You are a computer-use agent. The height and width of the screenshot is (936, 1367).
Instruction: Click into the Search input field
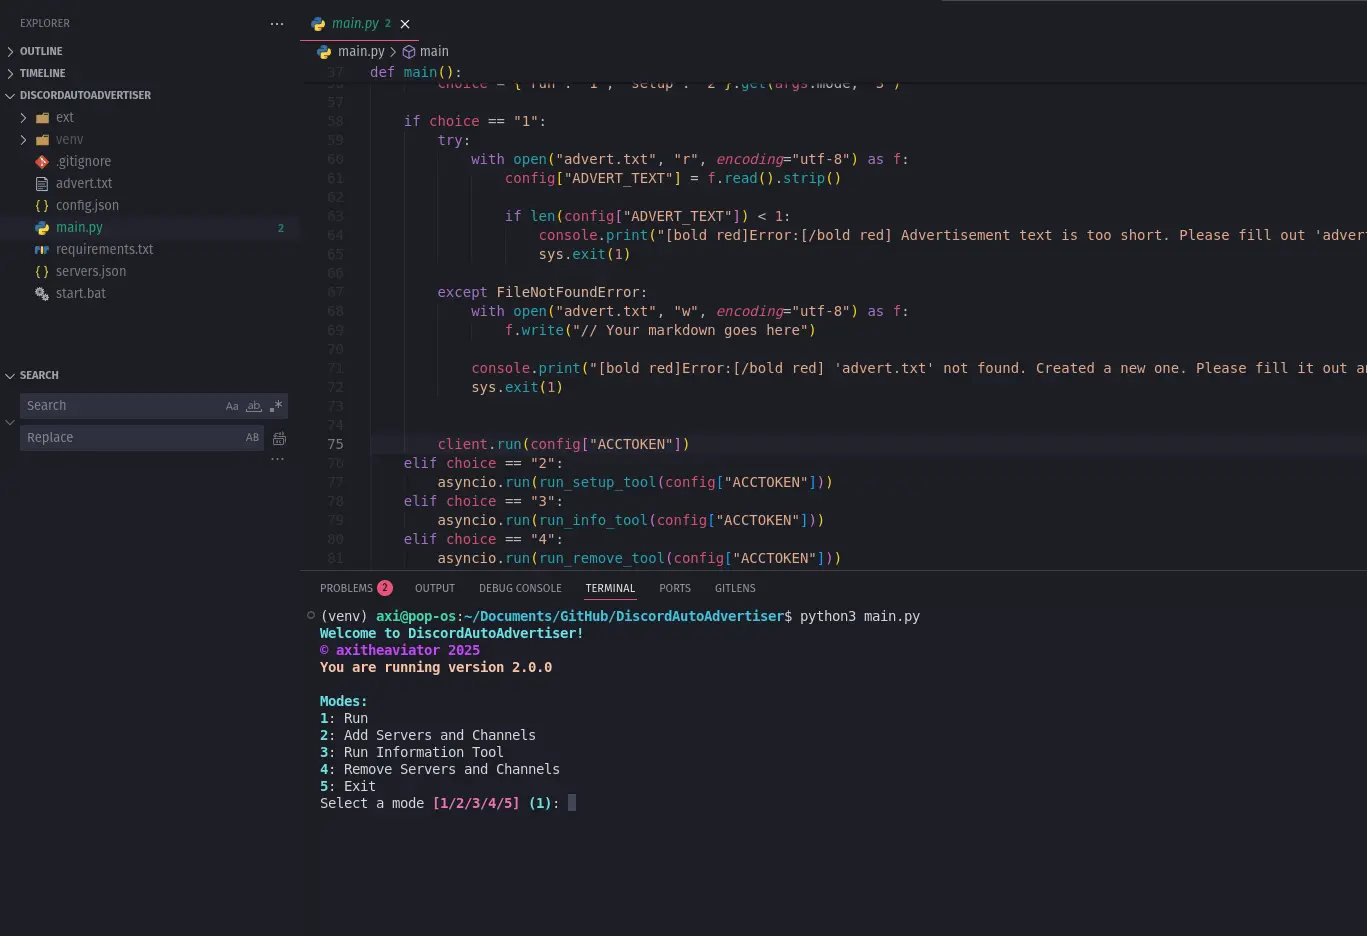pos(120,406)
